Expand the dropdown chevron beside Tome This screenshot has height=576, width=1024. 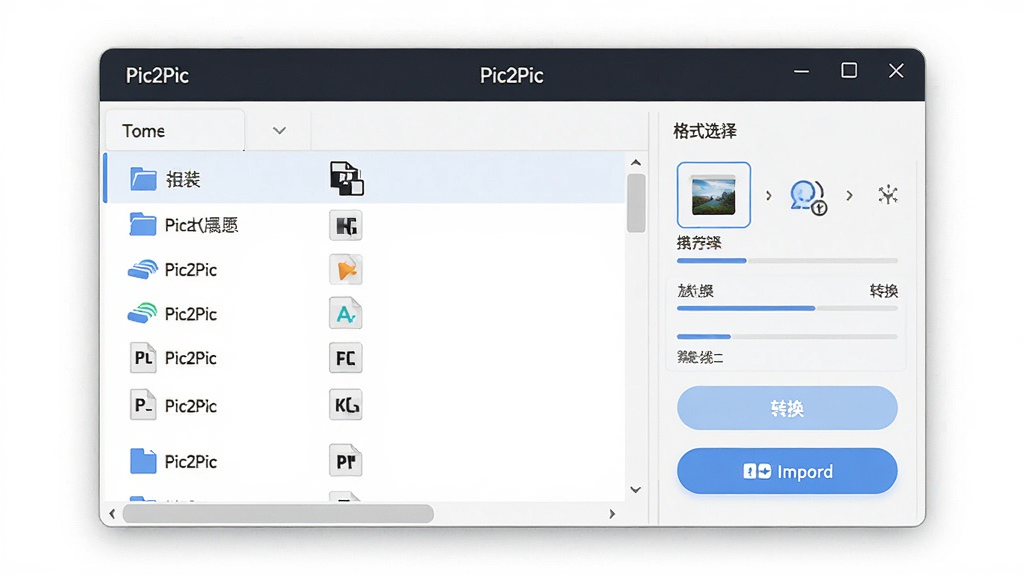click(279, 131)
